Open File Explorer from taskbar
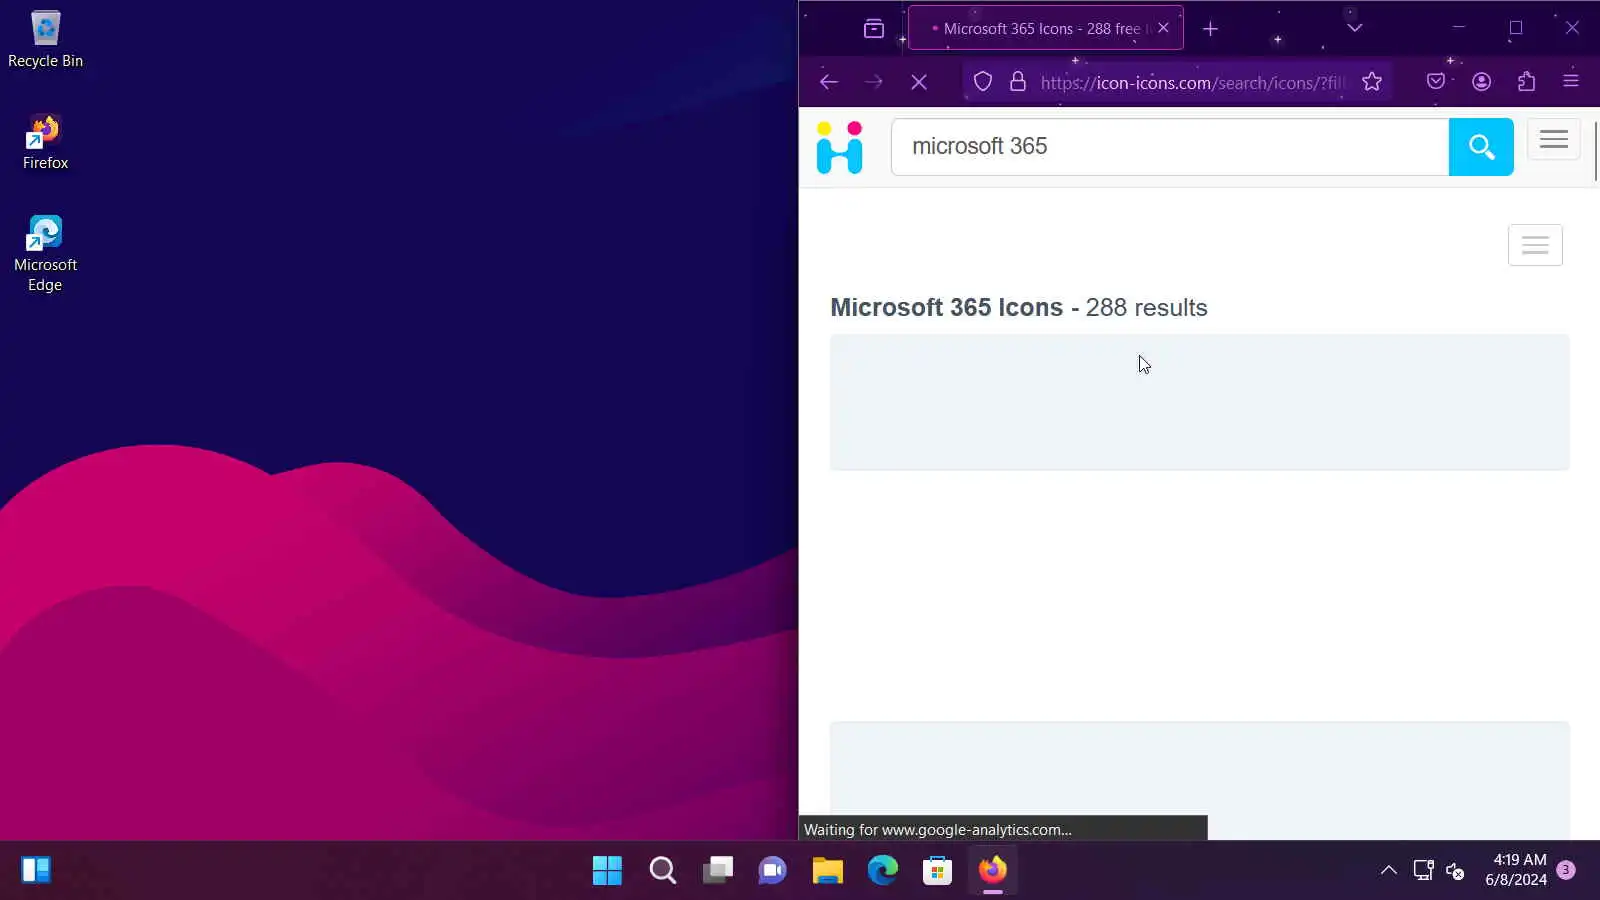The image size is (1600, 900). [827, 870]
